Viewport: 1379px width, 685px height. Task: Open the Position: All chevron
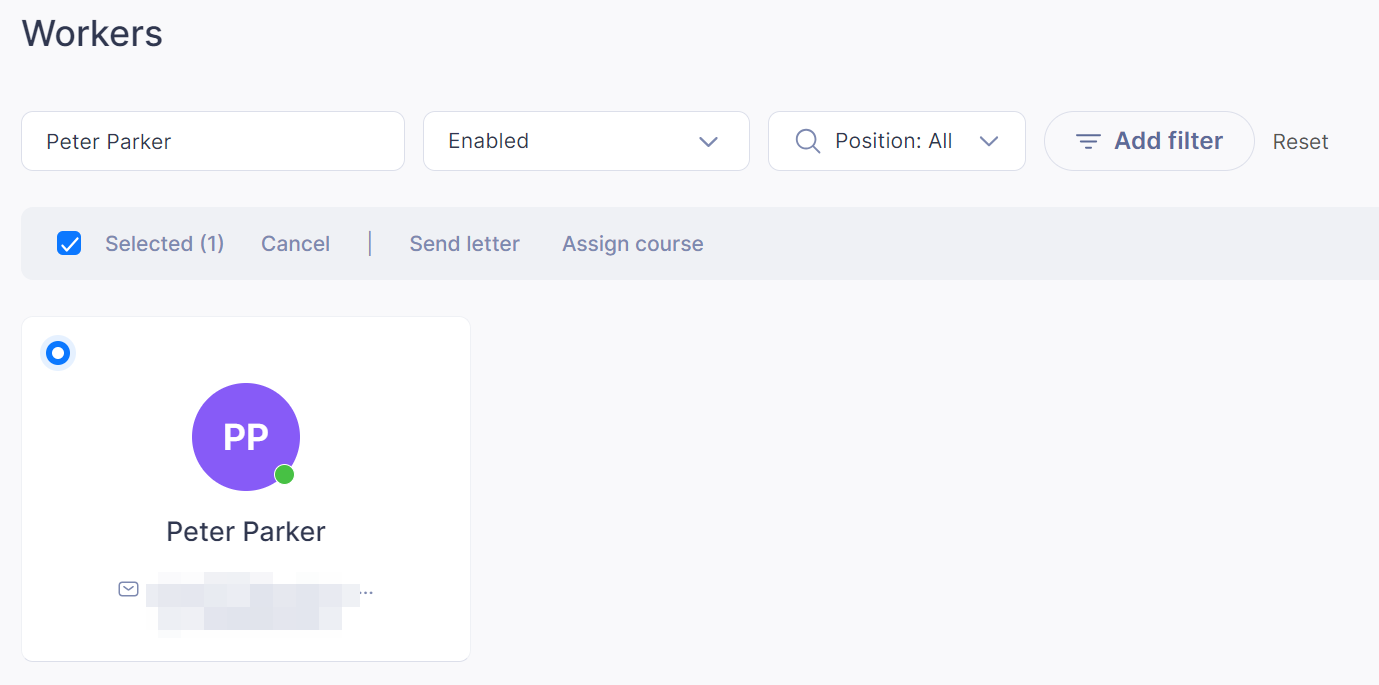tap(989, 141)
